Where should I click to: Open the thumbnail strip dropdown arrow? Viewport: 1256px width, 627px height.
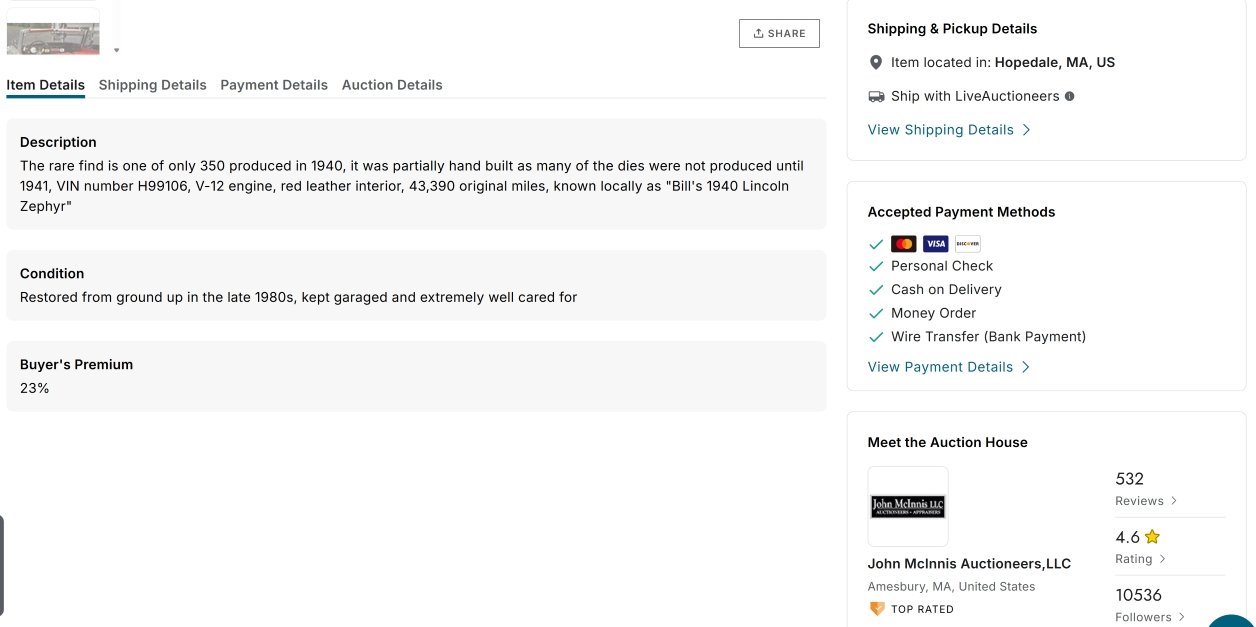(x=116, y=50)
